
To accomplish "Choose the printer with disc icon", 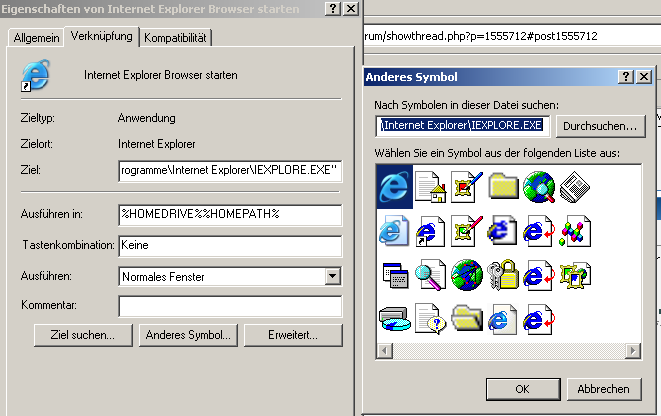I will pyautogui.click(x=395, y=319).
